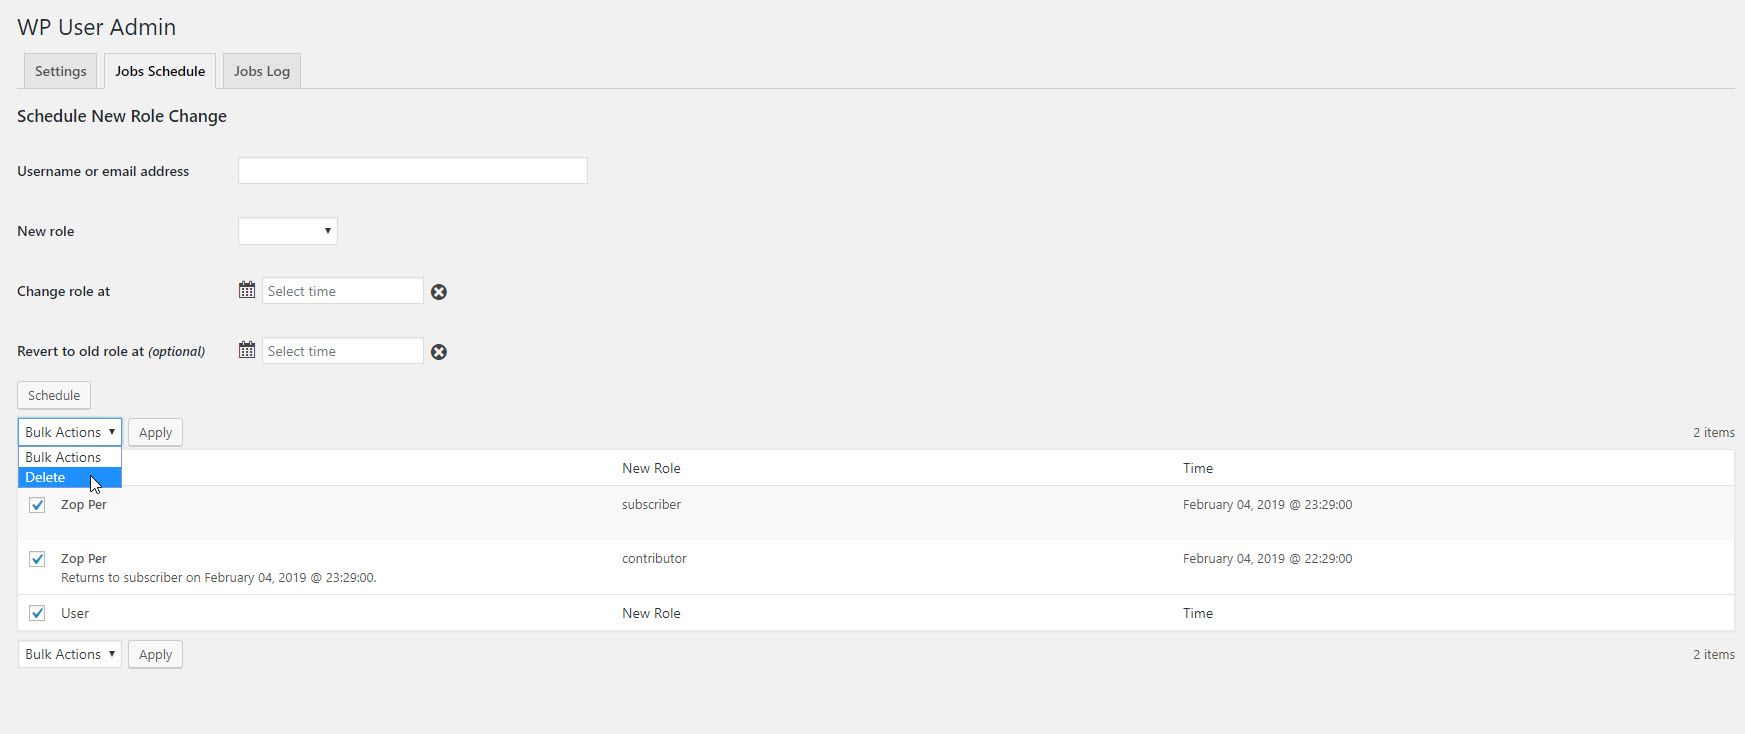The image size is (1745, 734).
Task: Click the top Bulk Actions select box
Action: [69, 432]
